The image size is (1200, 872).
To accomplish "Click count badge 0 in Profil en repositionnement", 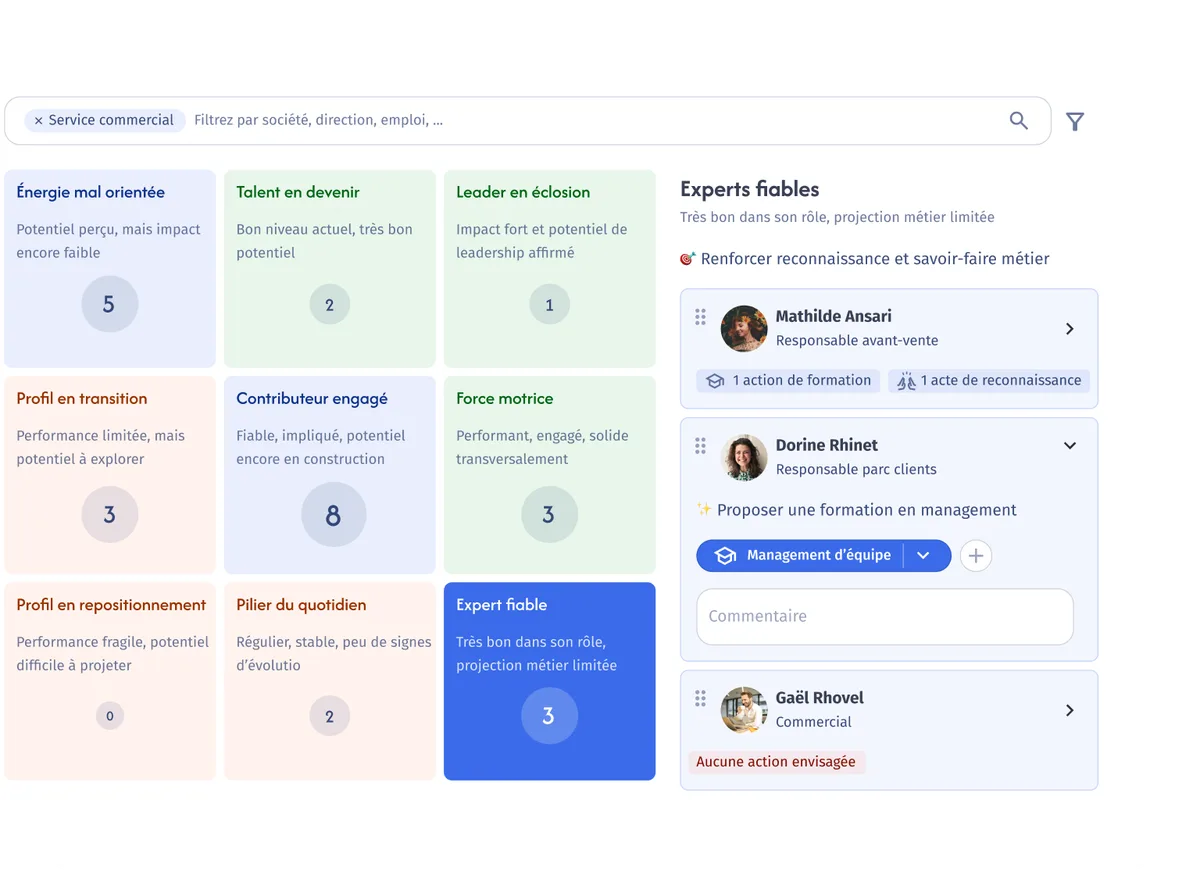I will 110,716.
